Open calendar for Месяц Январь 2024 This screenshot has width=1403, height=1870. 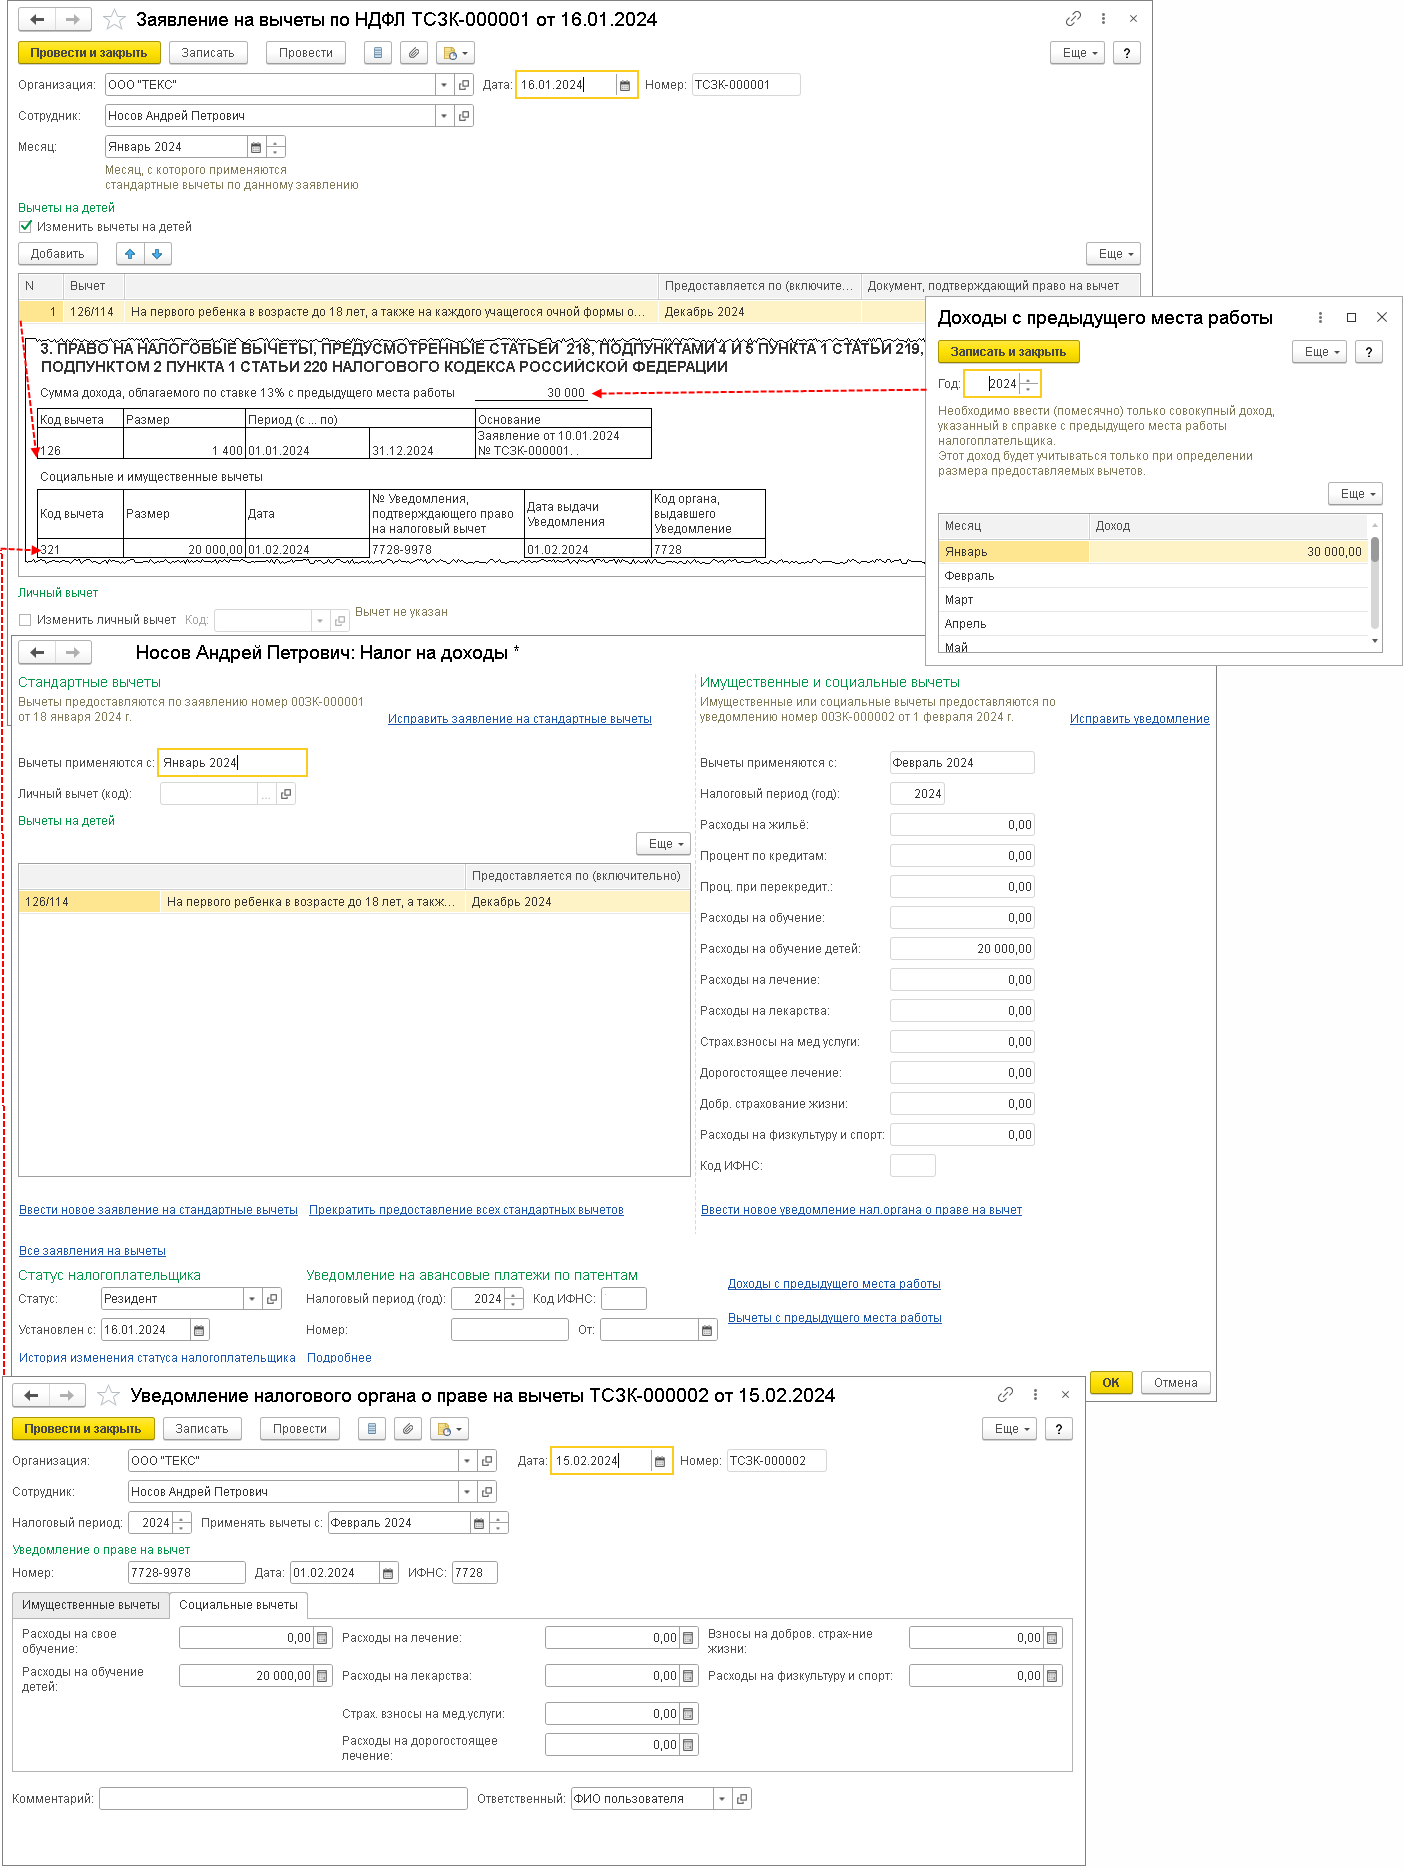point(256,147)
